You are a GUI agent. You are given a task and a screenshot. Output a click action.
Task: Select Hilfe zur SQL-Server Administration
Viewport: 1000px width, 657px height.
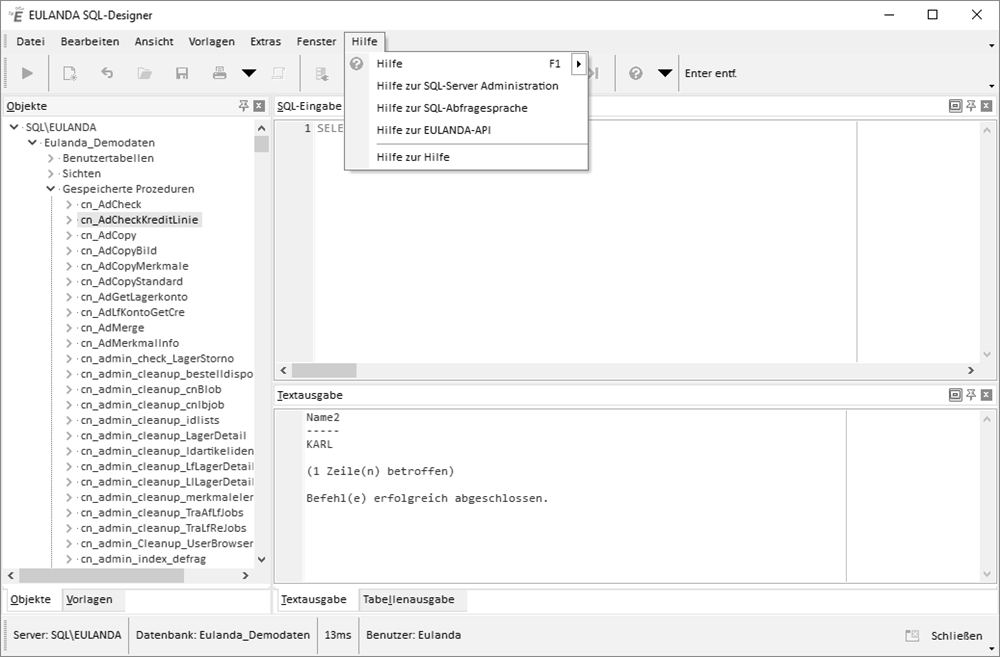tap(467, 86)
